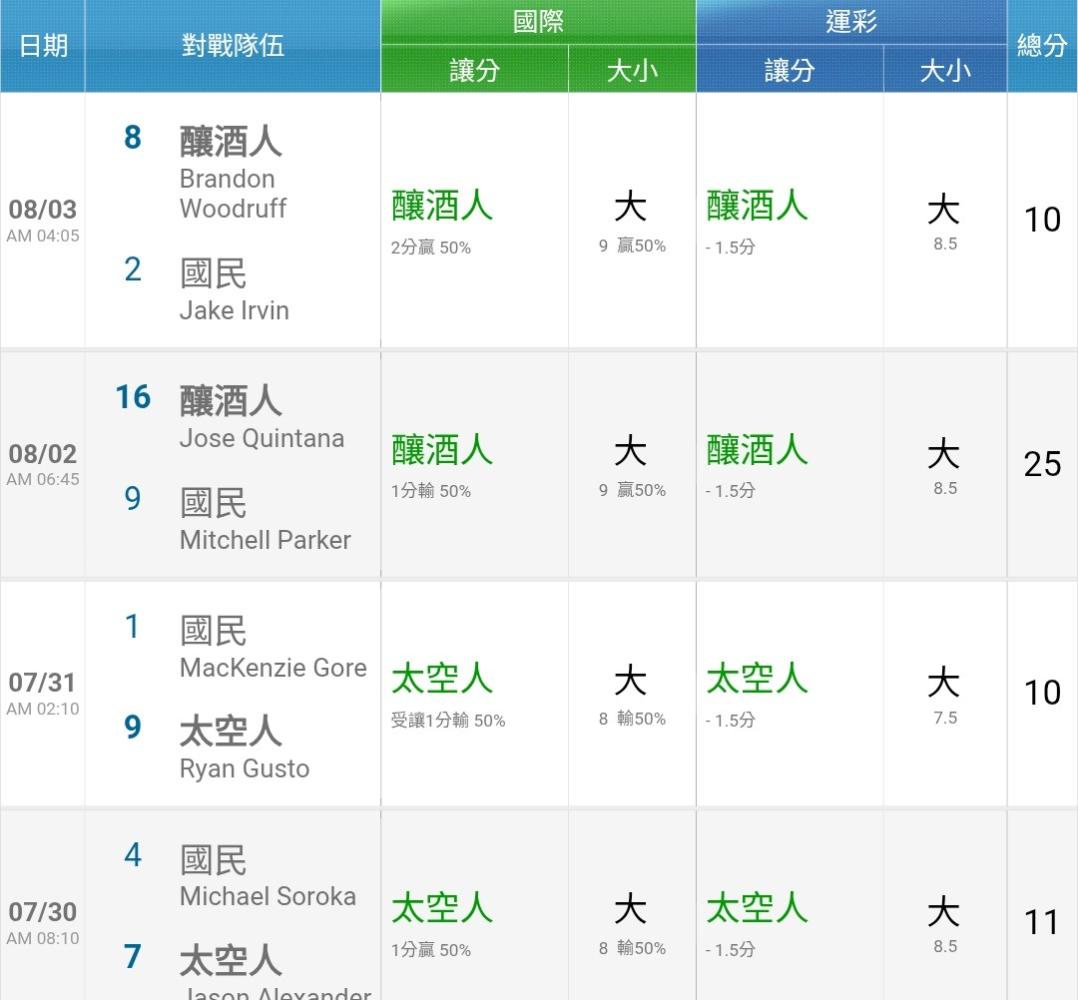The height and width of the screenshot is (1000, 1078).
Task: Click score 7 for 太空人 on 07/30
Action: tap(133, 957)
